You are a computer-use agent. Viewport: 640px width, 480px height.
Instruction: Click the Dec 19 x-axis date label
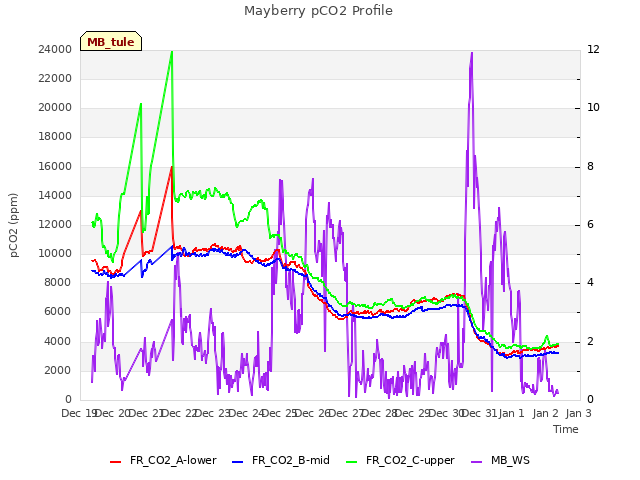coord(79,413)
